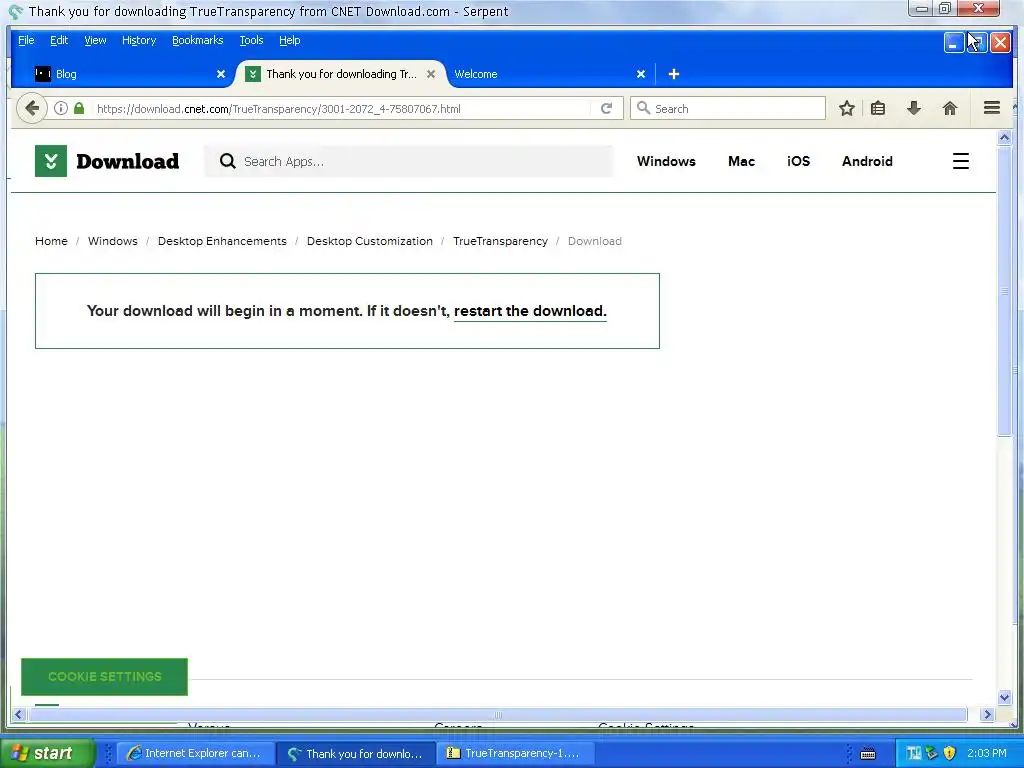1024x768 pixels.
Task: Switch to TrueTransparency taskbar item
Action: [x=515, y=753]
